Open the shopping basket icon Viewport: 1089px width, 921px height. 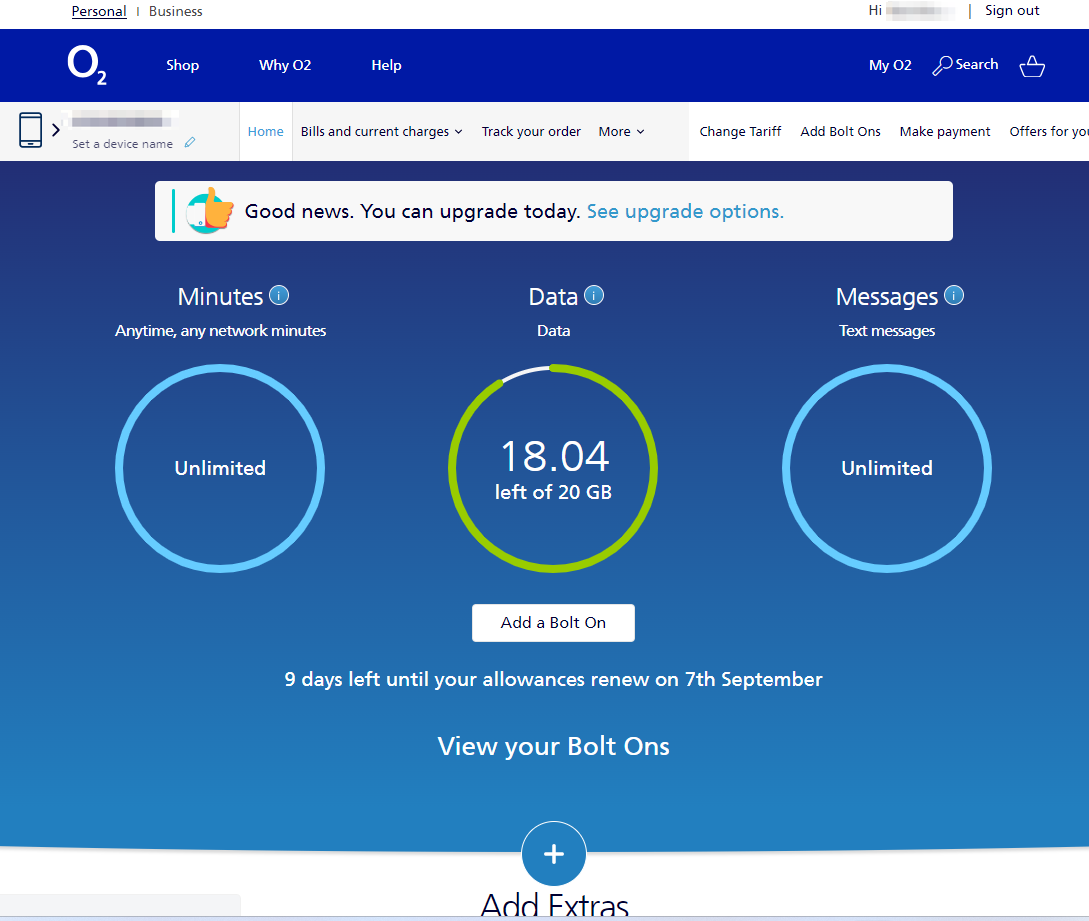[x=1032, y=66]
